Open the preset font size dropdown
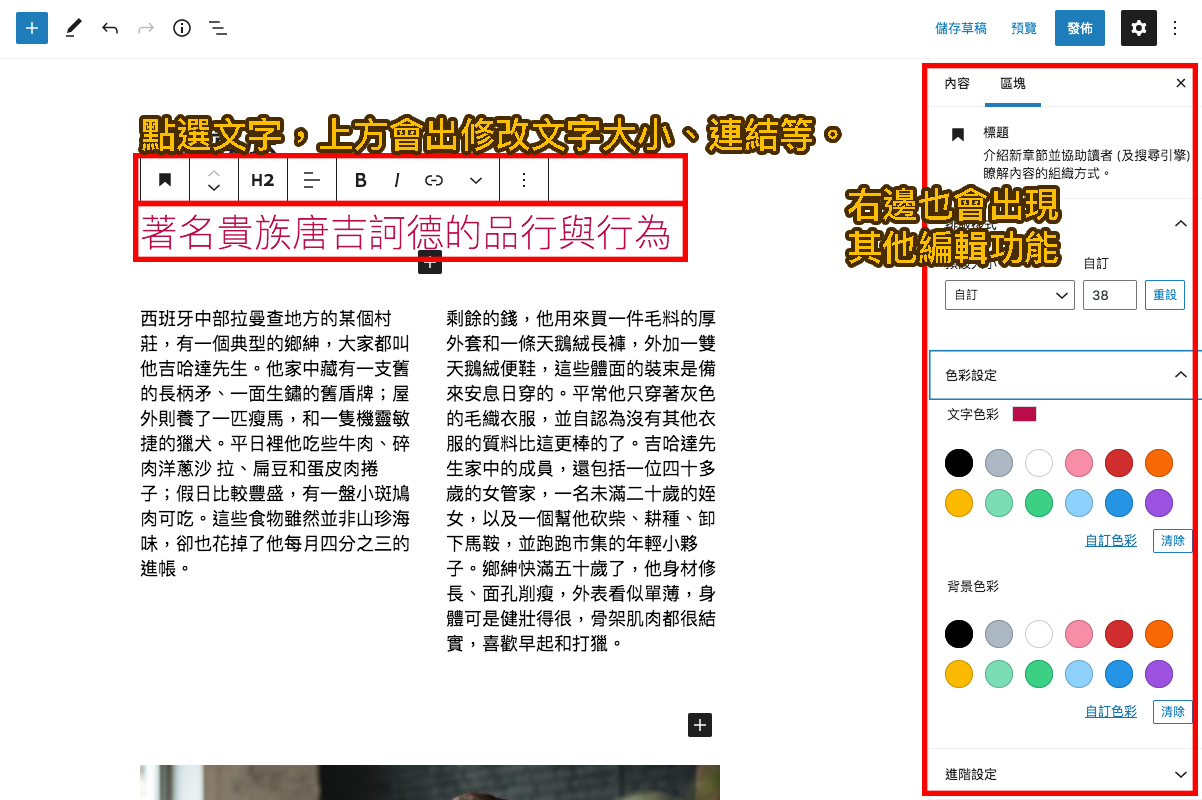The width and height of the screenshot is (1202, 800). pos(1009,295)
